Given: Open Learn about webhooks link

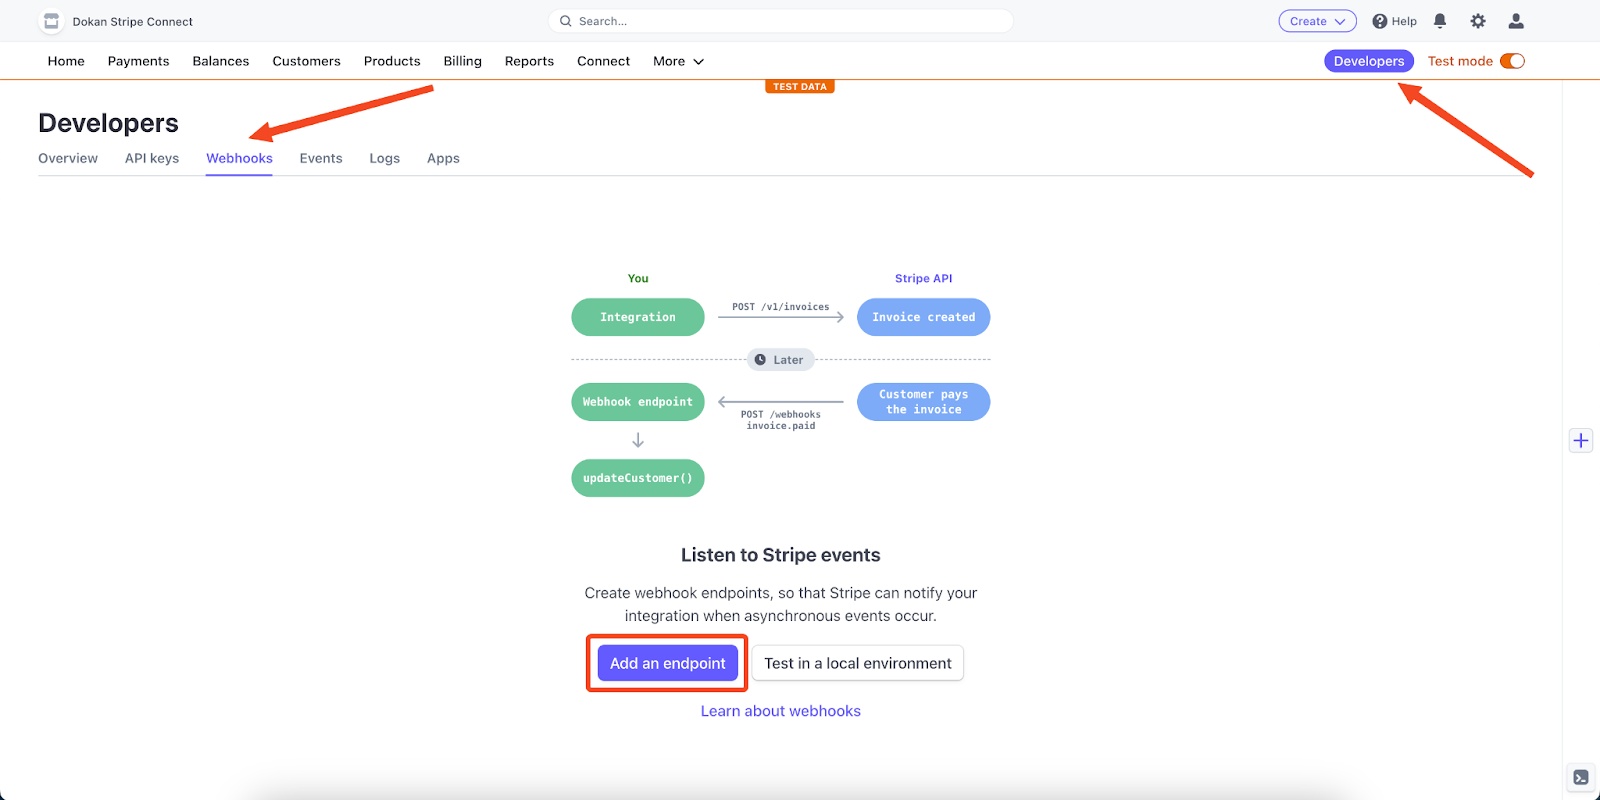Looking at the screenshot, I should click(x=780, y=711).
